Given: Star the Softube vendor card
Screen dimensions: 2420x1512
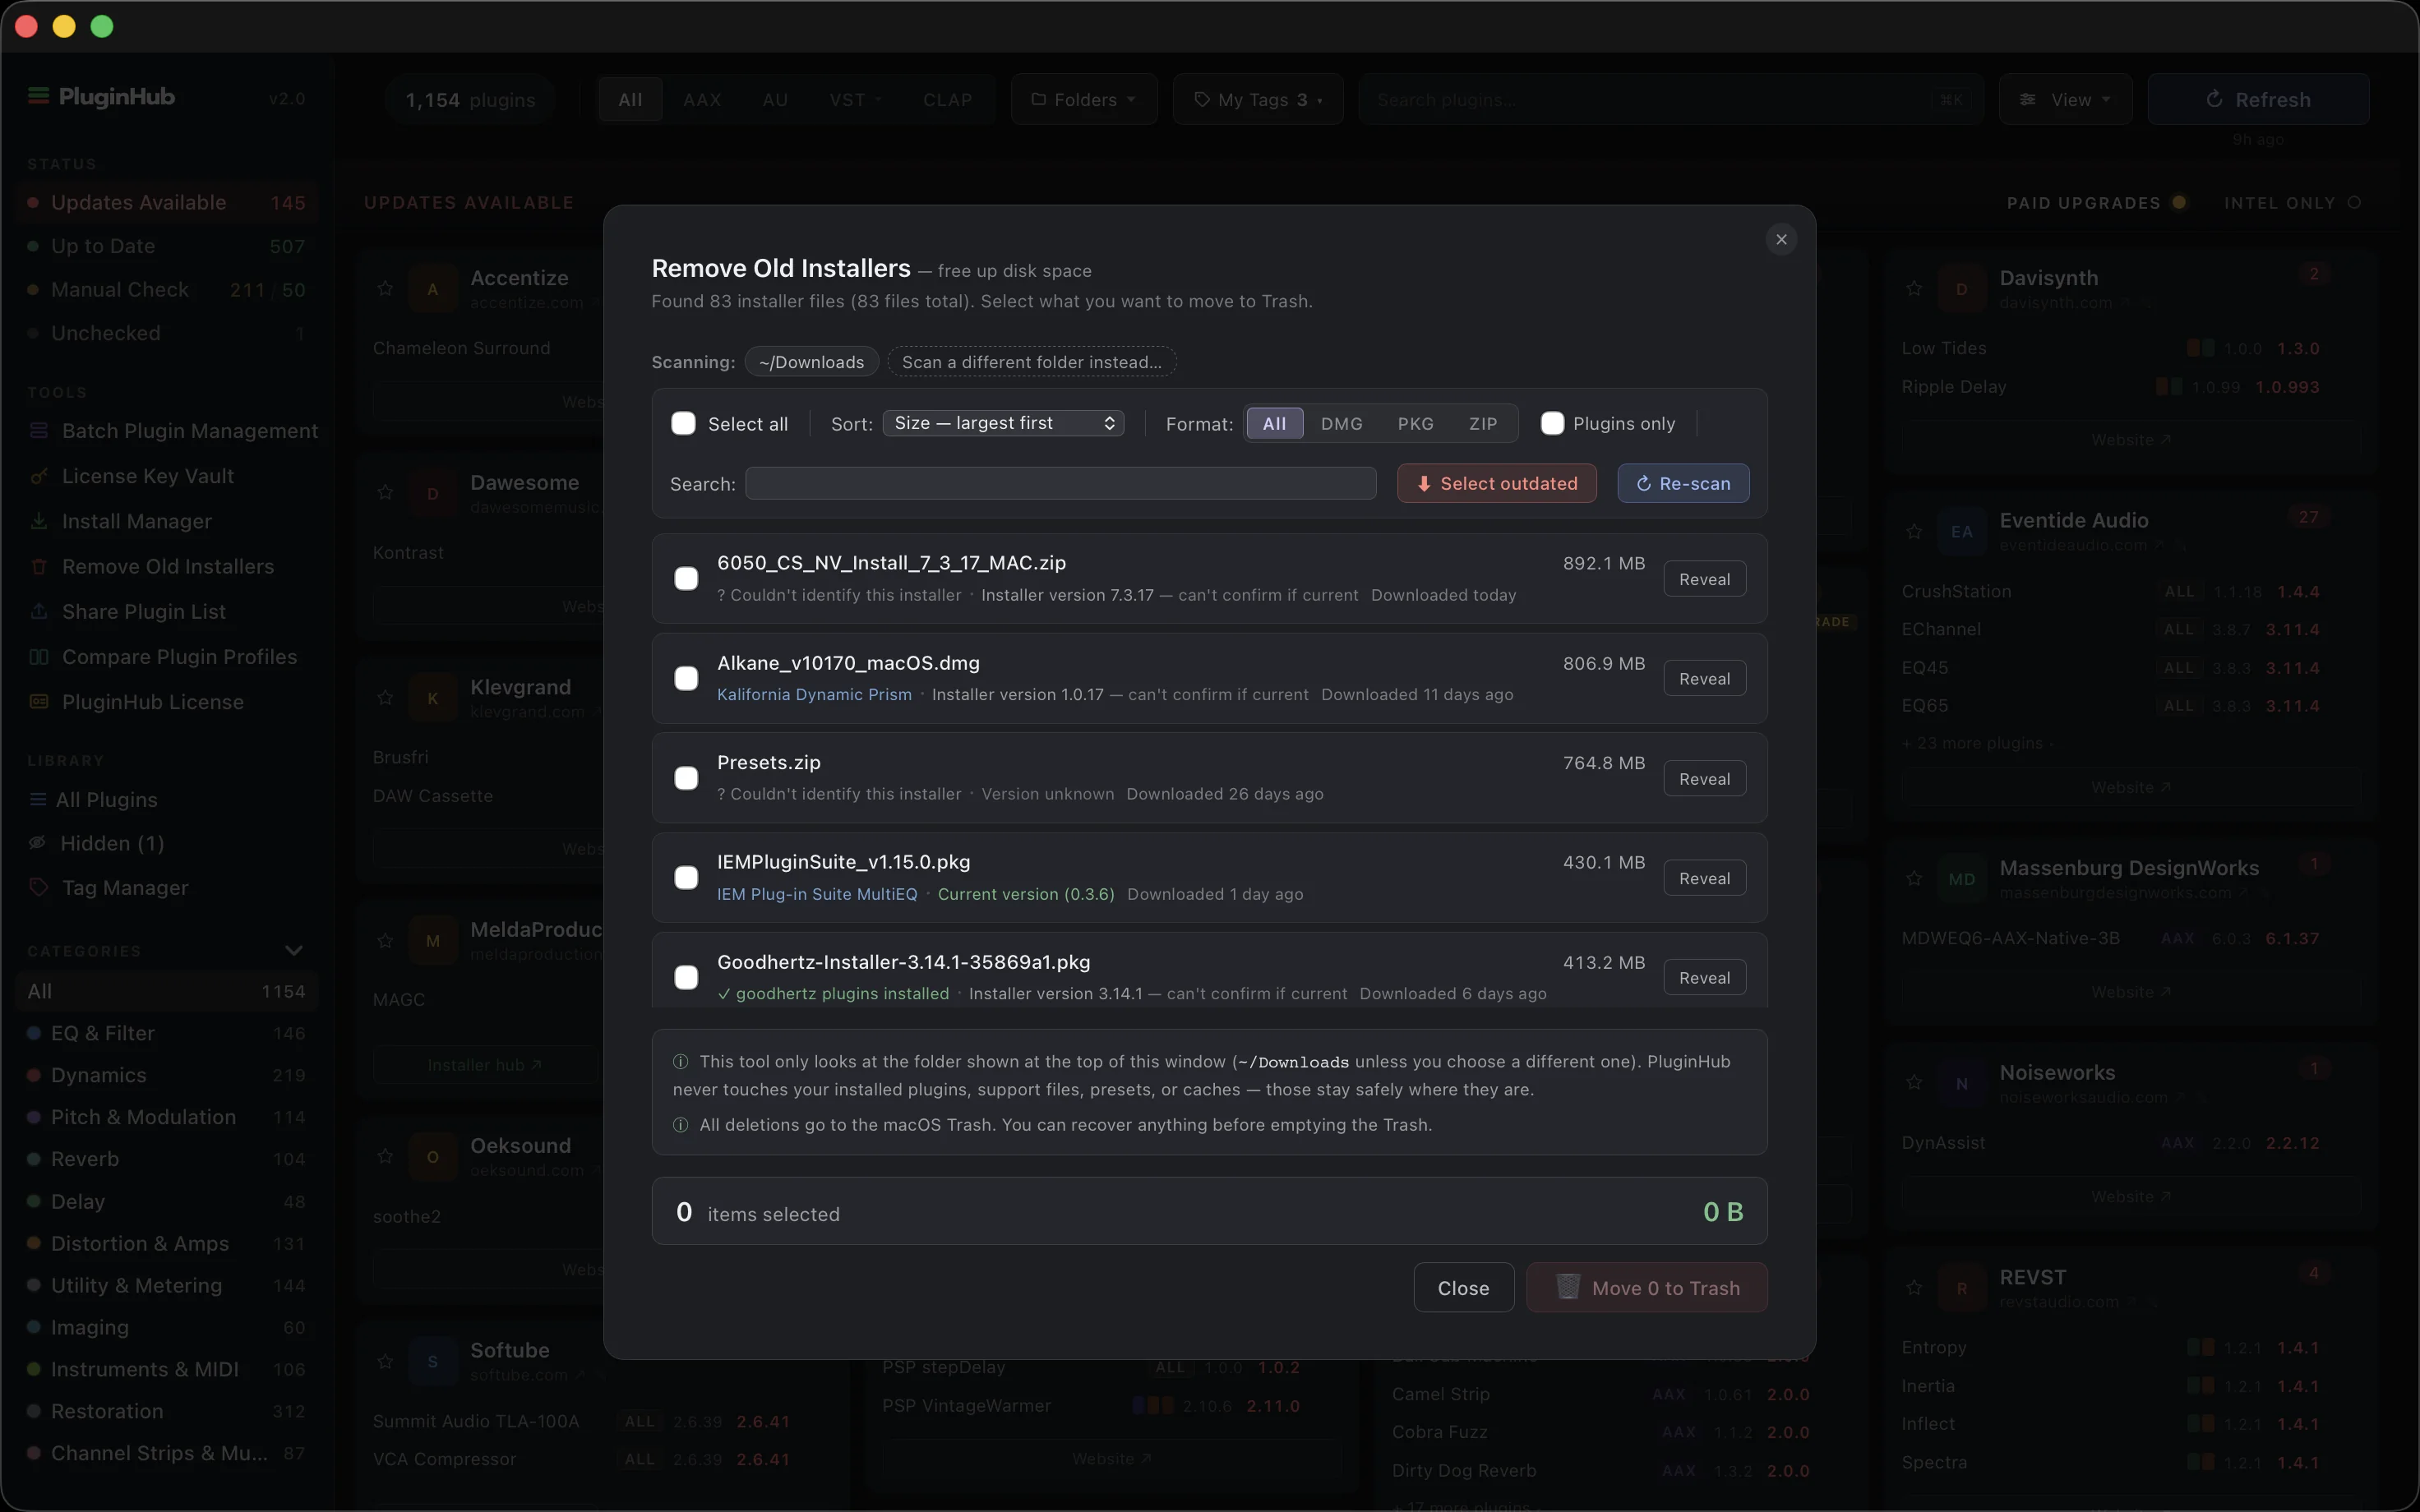Looking at the screenshot, I should click(x=385, y=1361).
